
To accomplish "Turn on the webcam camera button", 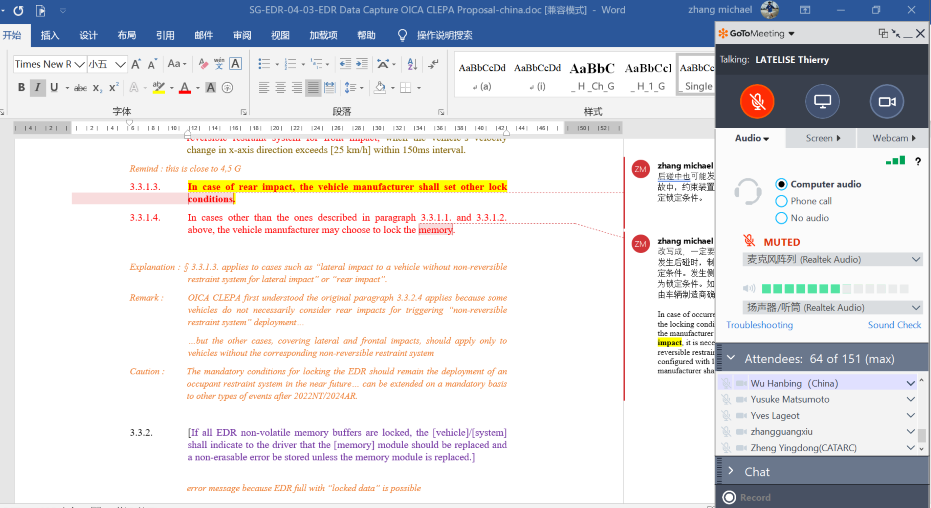I will point(886,102).
